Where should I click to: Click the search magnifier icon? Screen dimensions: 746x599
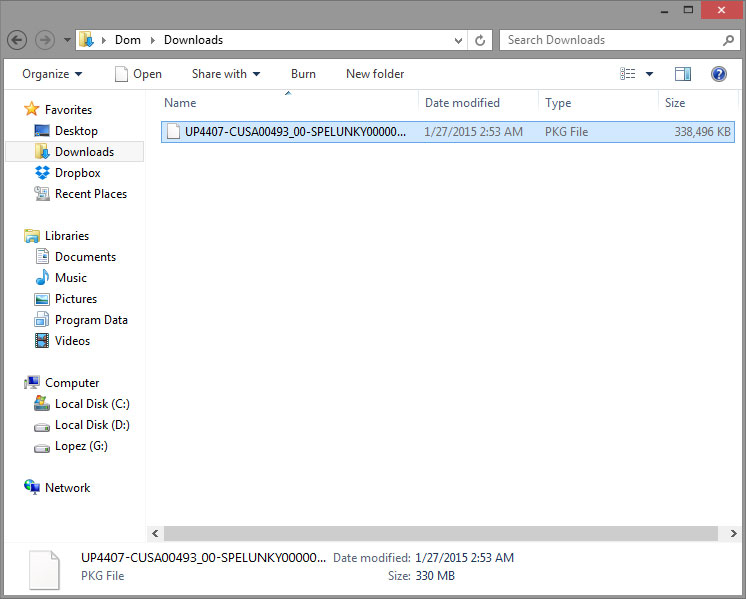(728, 40)
